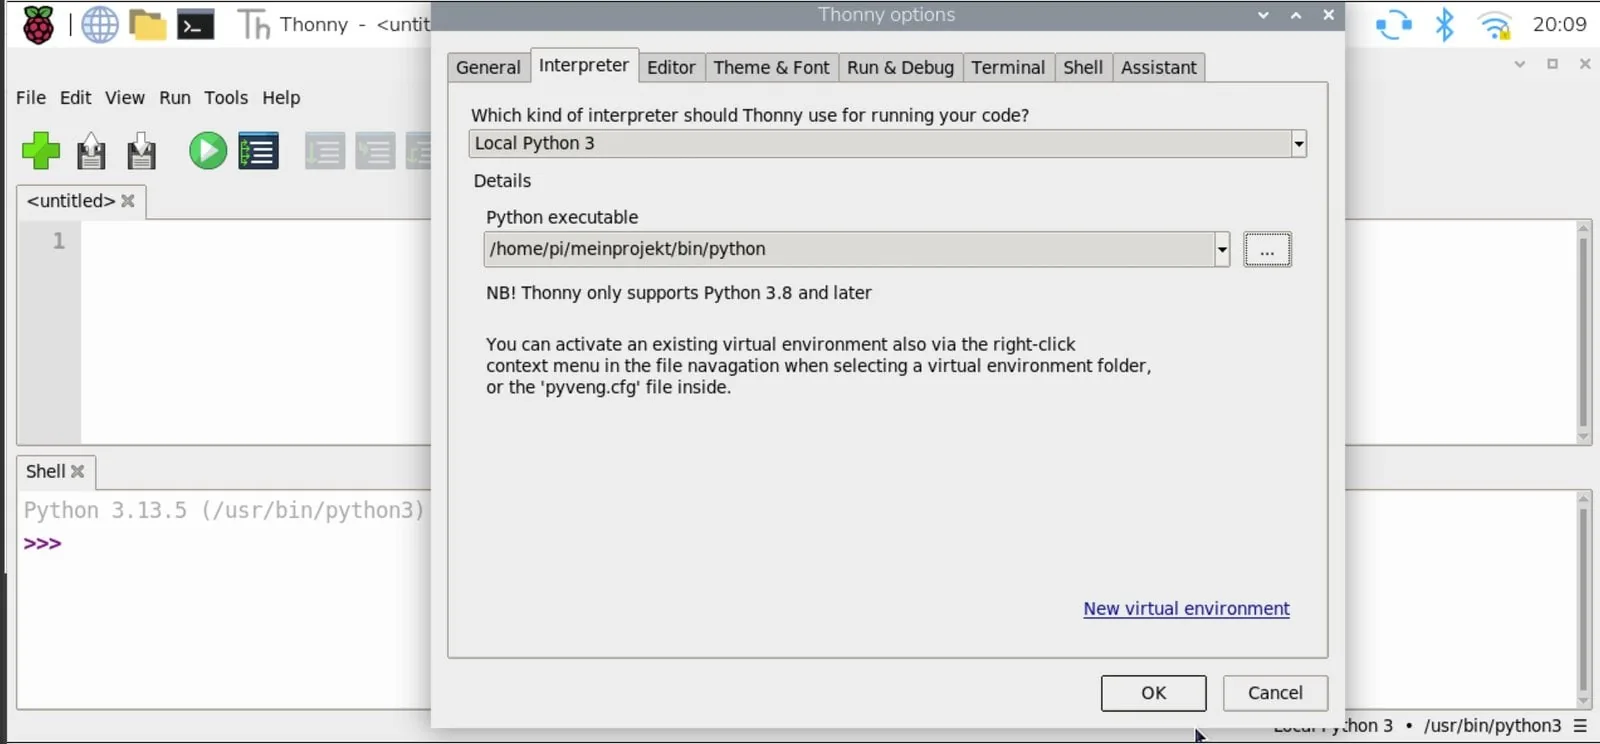The image size is (1600, 744).
Task: Switch to the General tab
Action: pos(488,67)
